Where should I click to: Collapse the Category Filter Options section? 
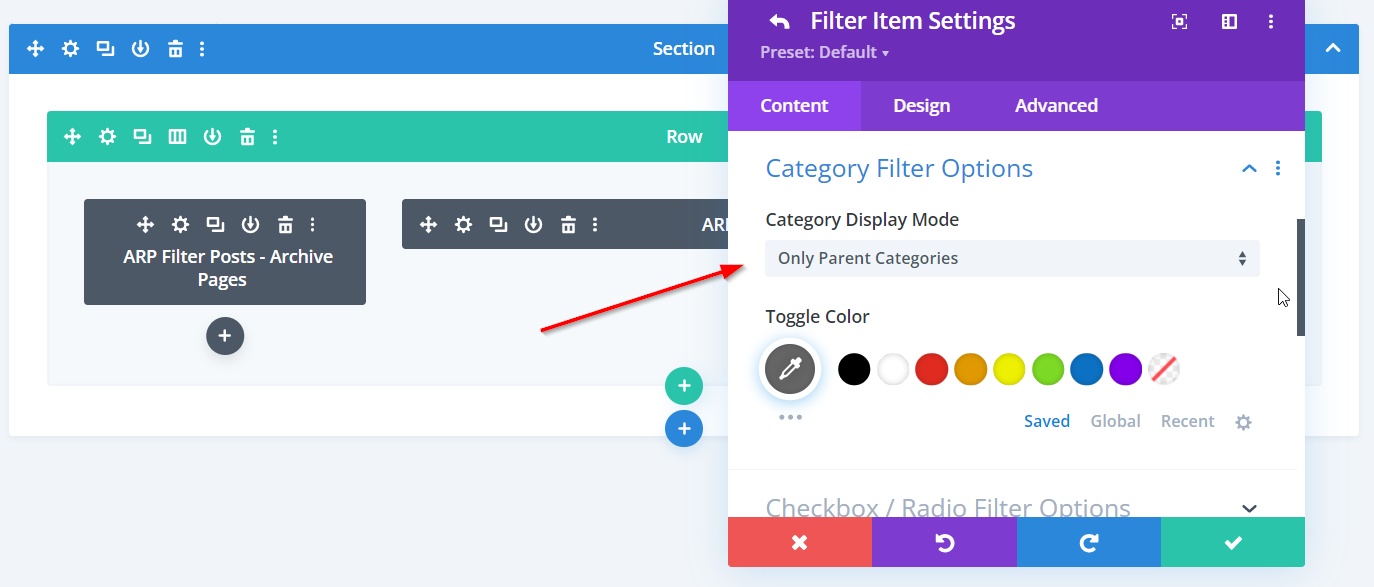[1248, 169]
